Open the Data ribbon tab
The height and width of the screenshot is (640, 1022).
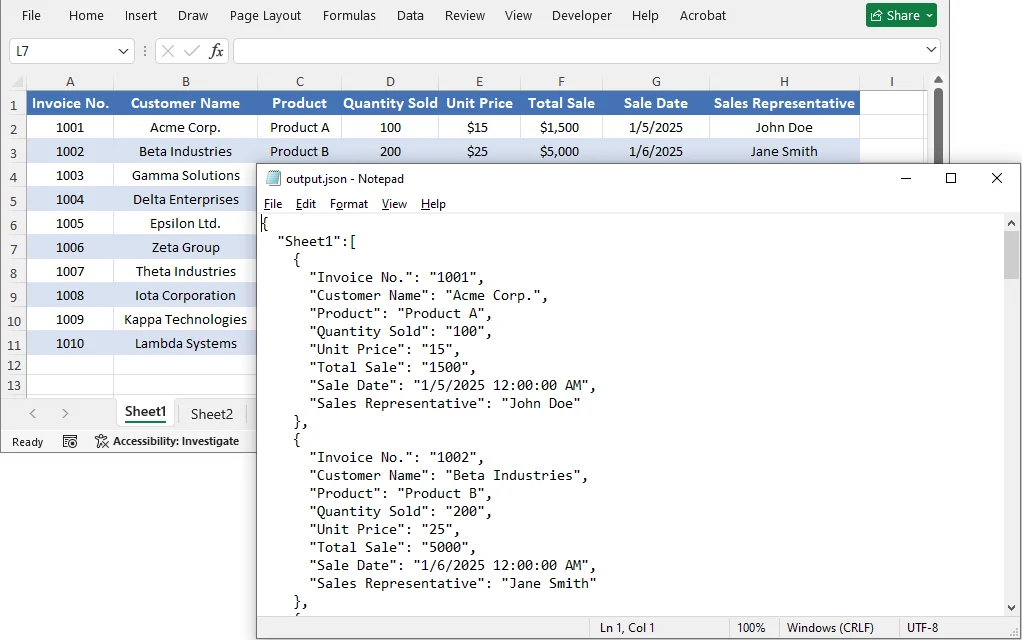point(410,16)
